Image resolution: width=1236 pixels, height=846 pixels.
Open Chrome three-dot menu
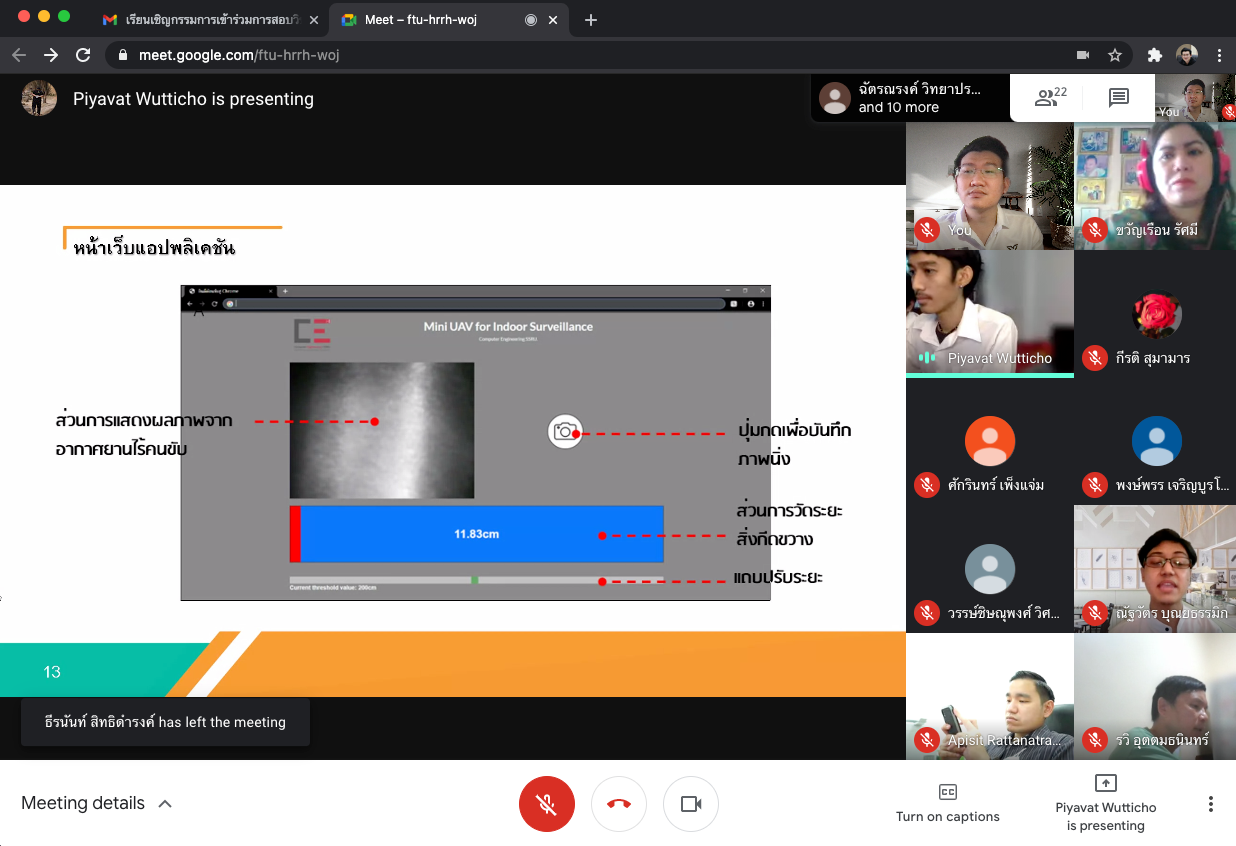(1219, 55)
